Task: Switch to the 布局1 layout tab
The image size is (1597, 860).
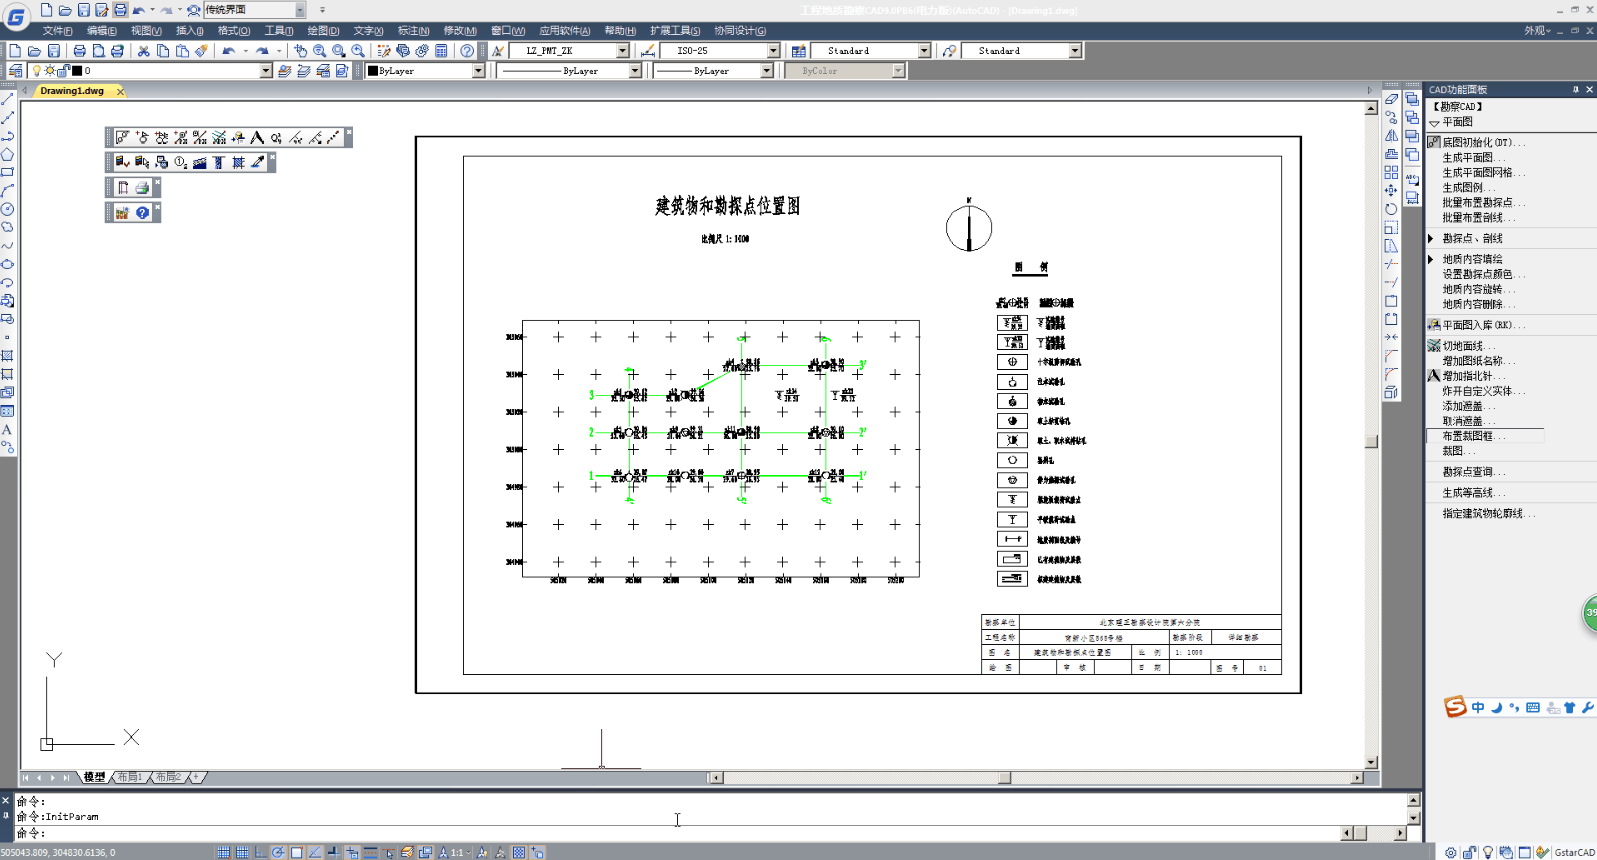Action: [x=130, y=777]
